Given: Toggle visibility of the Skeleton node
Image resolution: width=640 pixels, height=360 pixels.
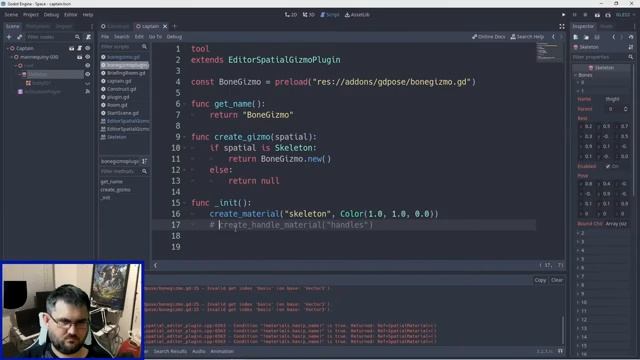Looking at the screenshot, I should click(87, 74).
